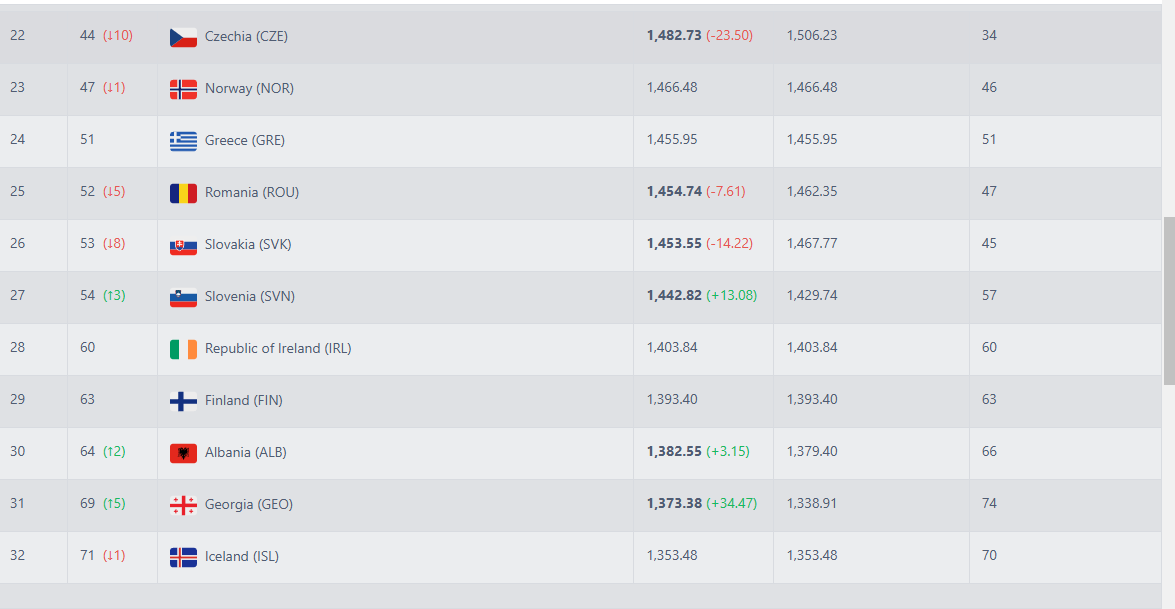
Task: Open the Czechia (CZE) team link
Action: click(246, 36)
